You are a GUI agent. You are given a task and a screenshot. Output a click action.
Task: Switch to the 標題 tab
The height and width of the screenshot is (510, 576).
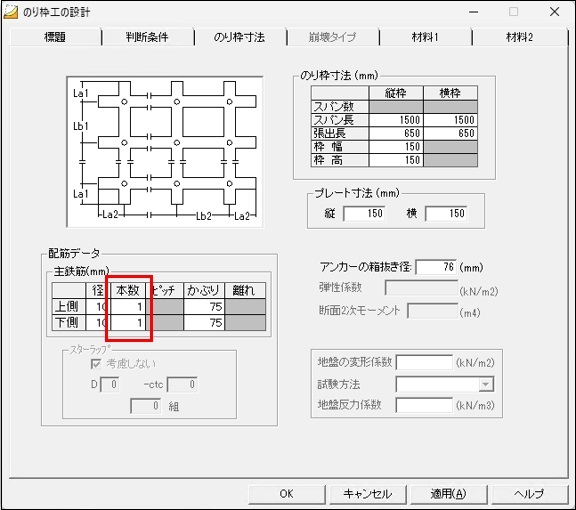point(55,37)
